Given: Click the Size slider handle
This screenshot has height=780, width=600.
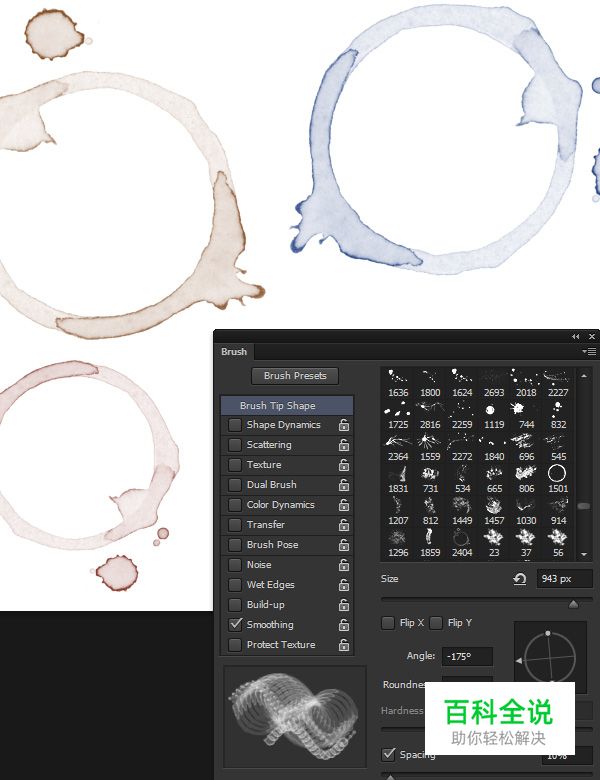Looking at the screenshot, I should point(573,604).
